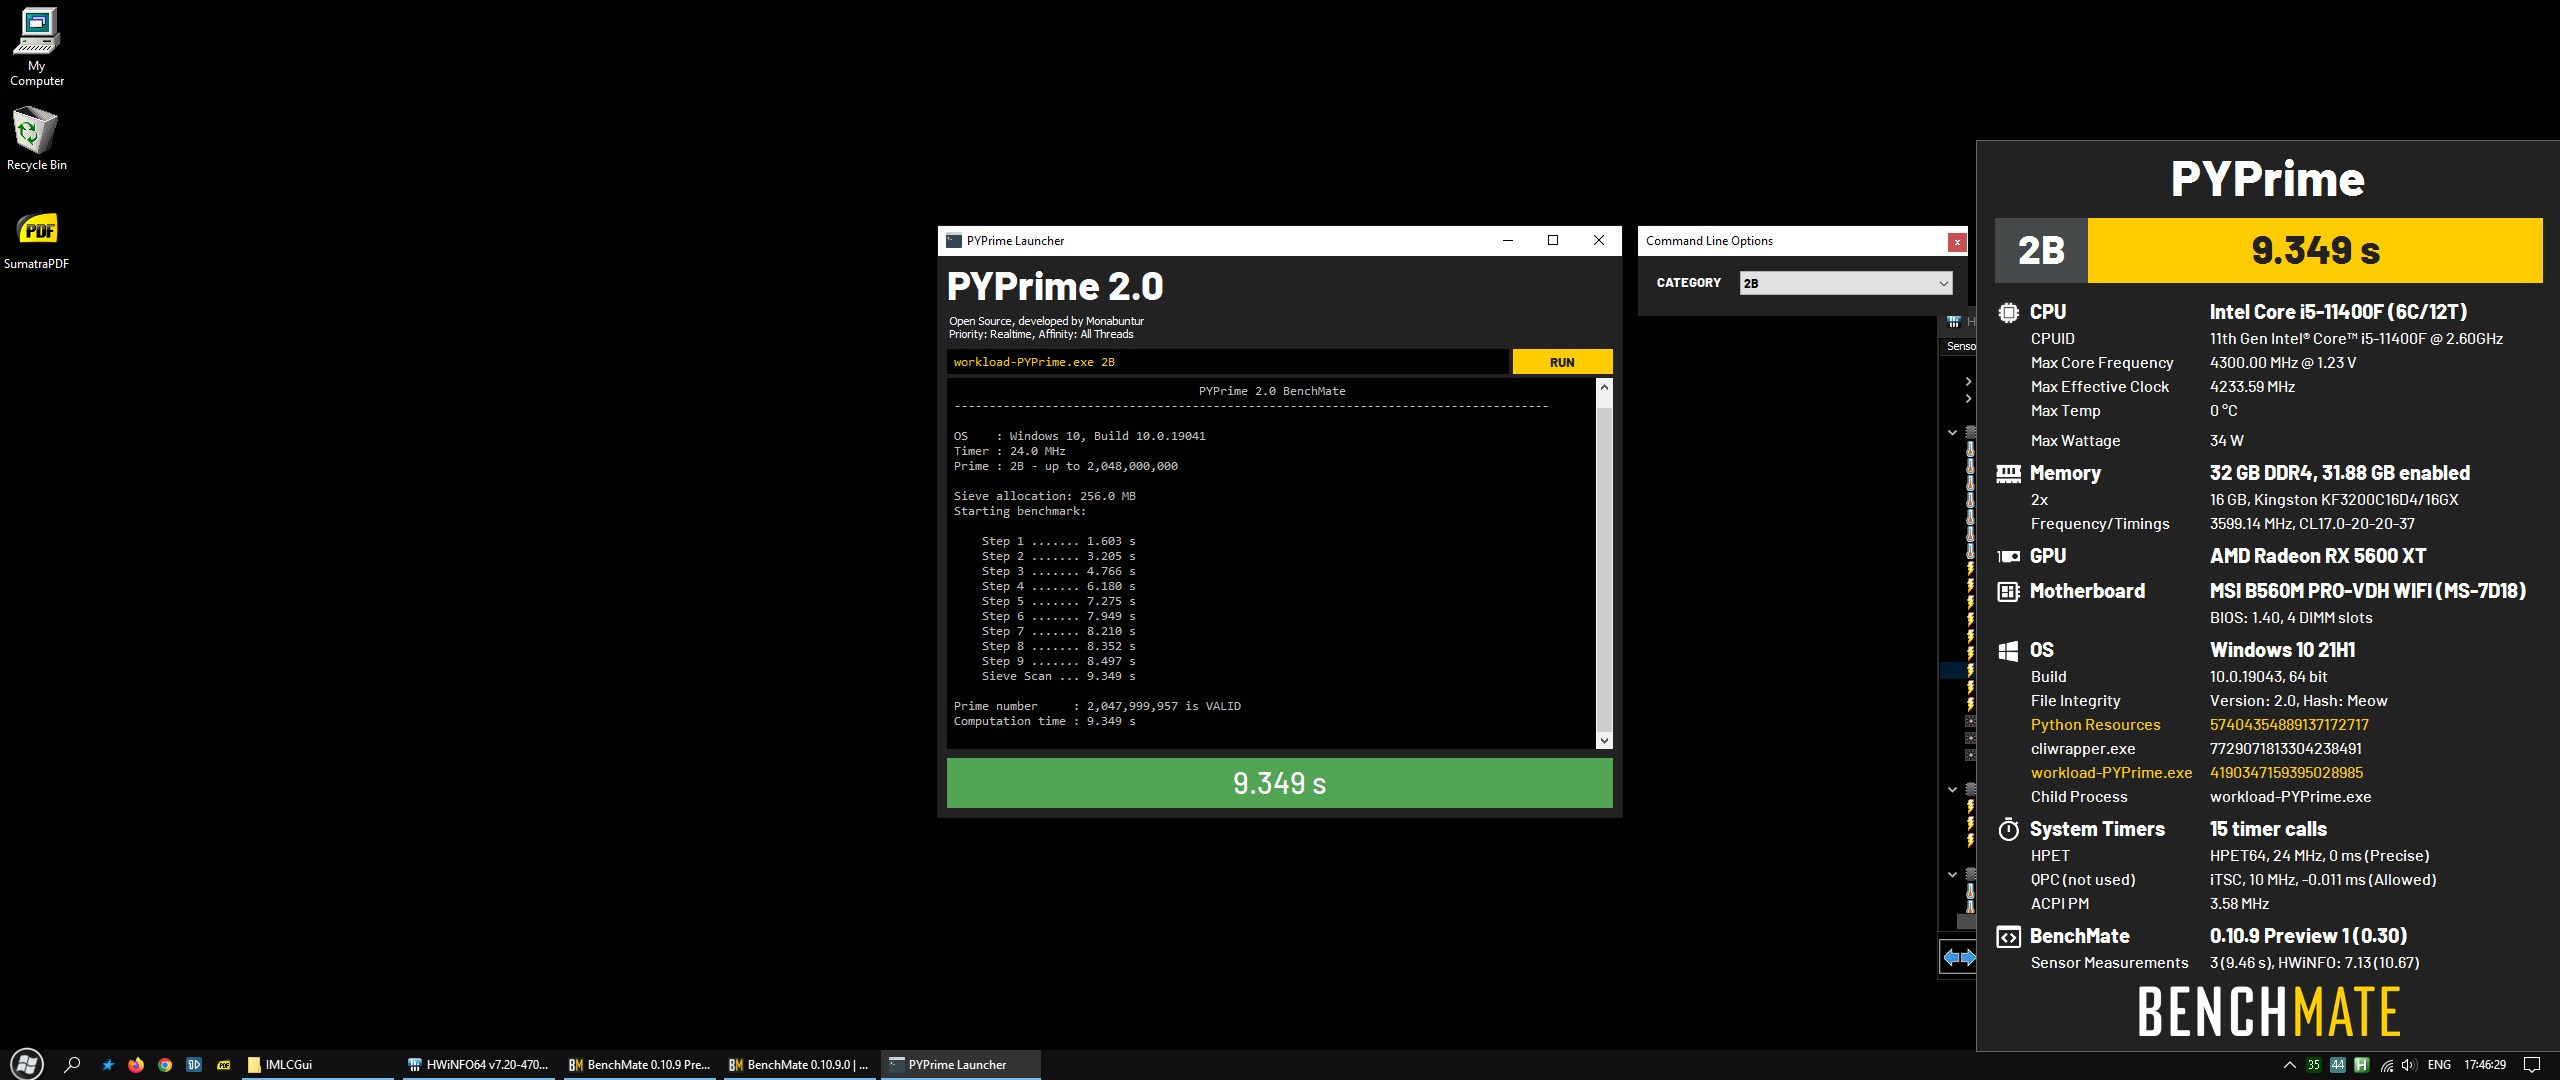The width and height of the screenshot is (2560, 1080).
Task: Click PYPrime output scrollbar down arrow
Action: 1604,741
